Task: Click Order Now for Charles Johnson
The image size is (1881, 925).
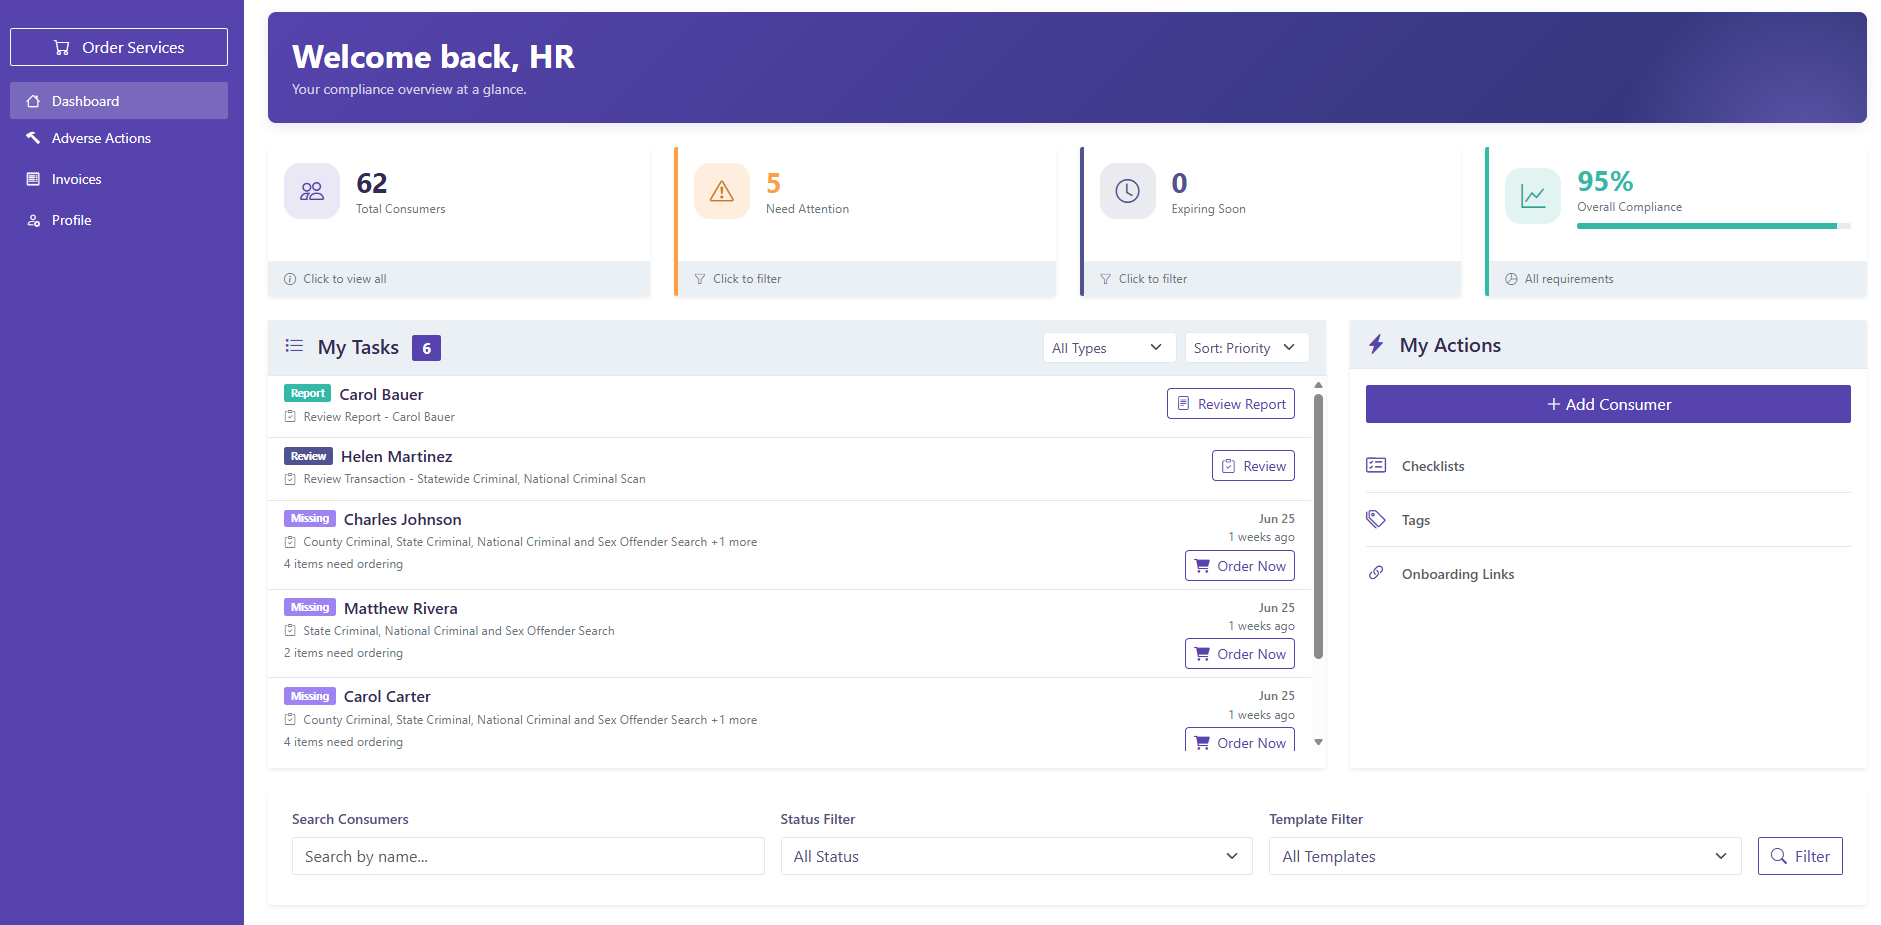Action: tap(1240, 566)
